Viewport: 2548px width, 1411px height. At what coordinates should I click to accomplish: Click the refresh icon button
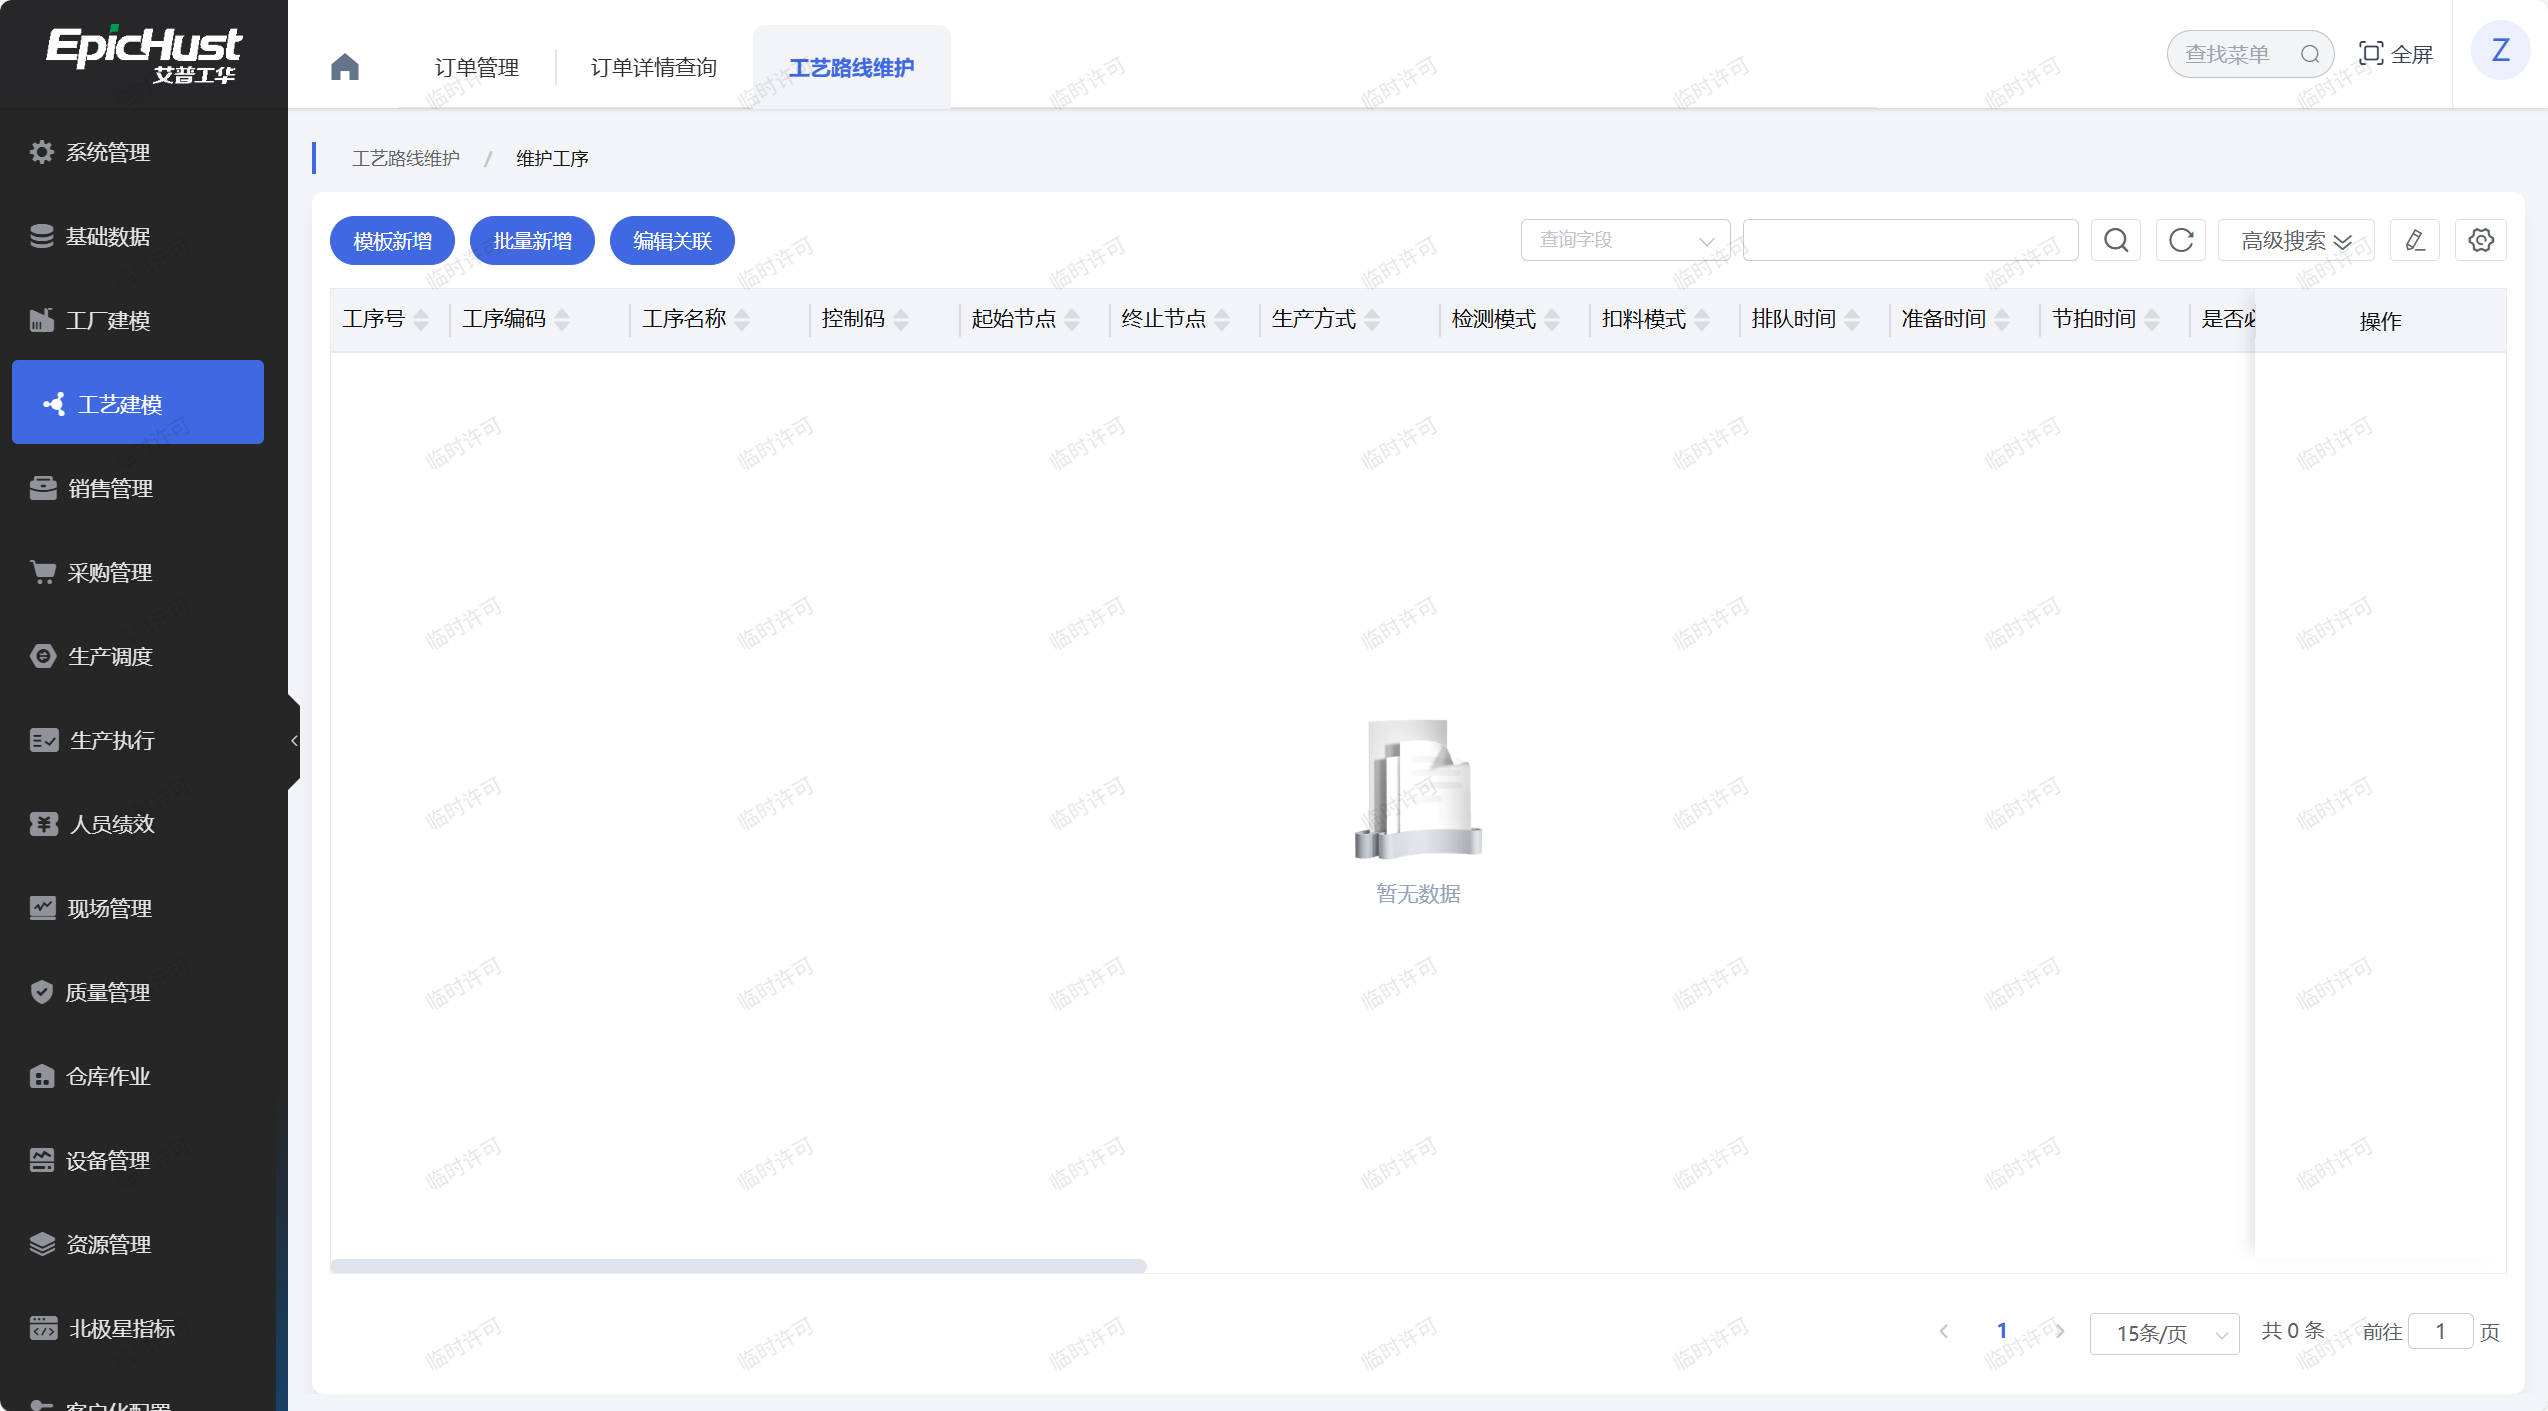(x=2181, y=240)
